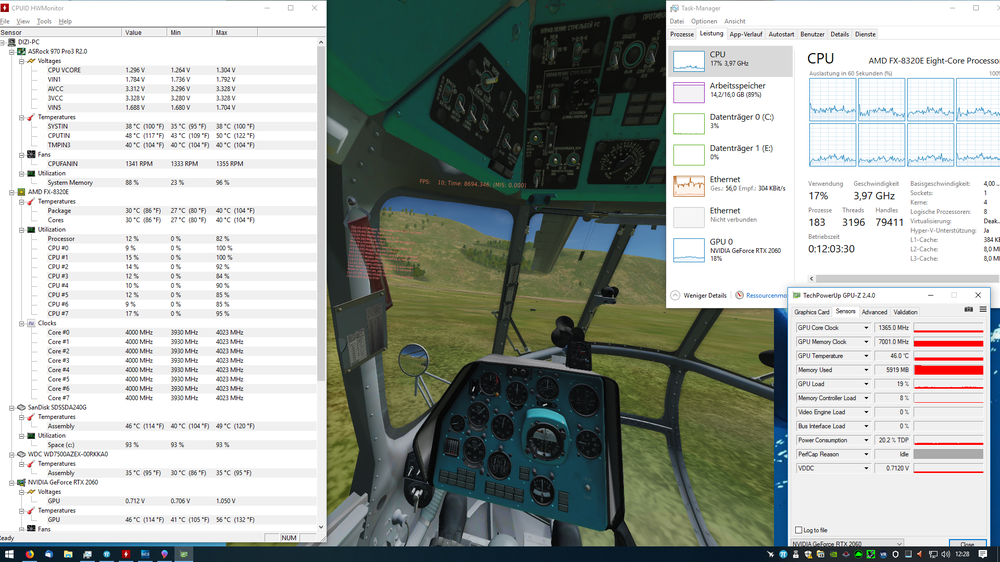Click the GPU-Z green taskbar icon
Image resolution: width=1000 pixels, height=562 pixels.
point(184,554)
